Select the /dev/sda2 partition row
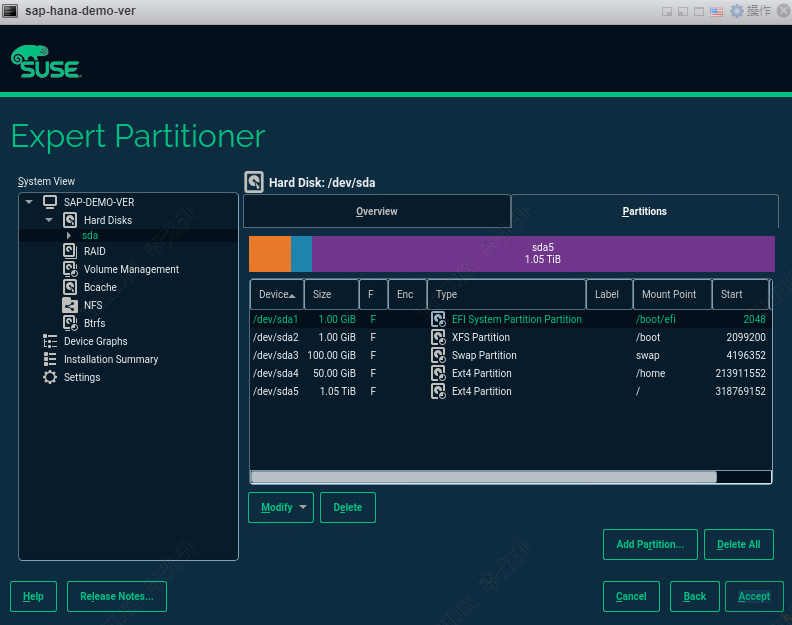 [510, 337]
